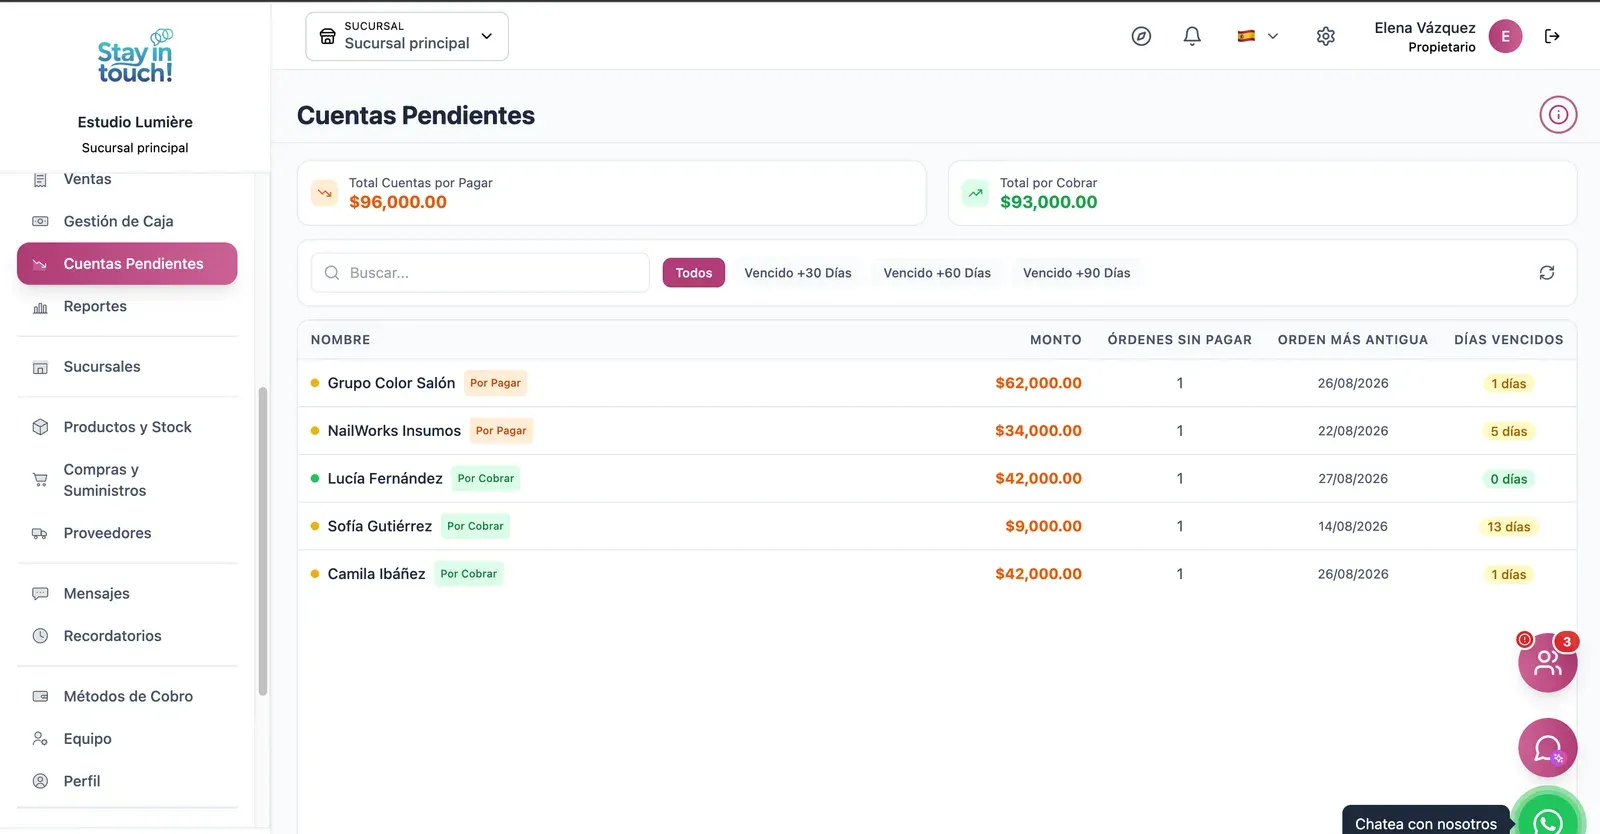Click the Total Cuentas por Pagar trend icon
Viewport: 1600px width, 834px height.
click(x=324, y=193)
